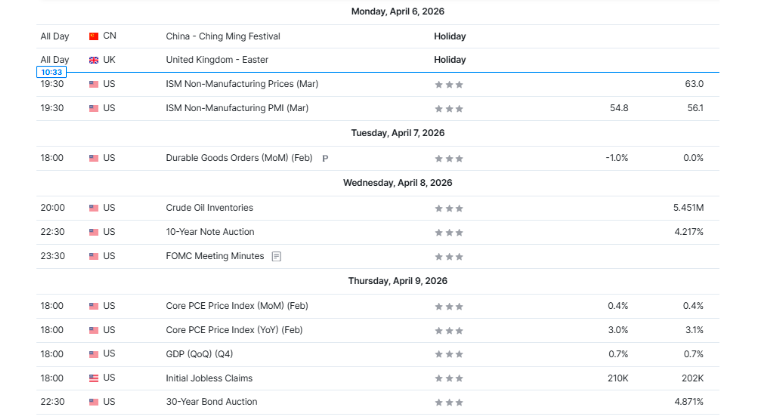Select the 10-Year Note Auction event
The width and height of the screenshot is (768, 416).
pyautogui.click(x=210, y=232)
